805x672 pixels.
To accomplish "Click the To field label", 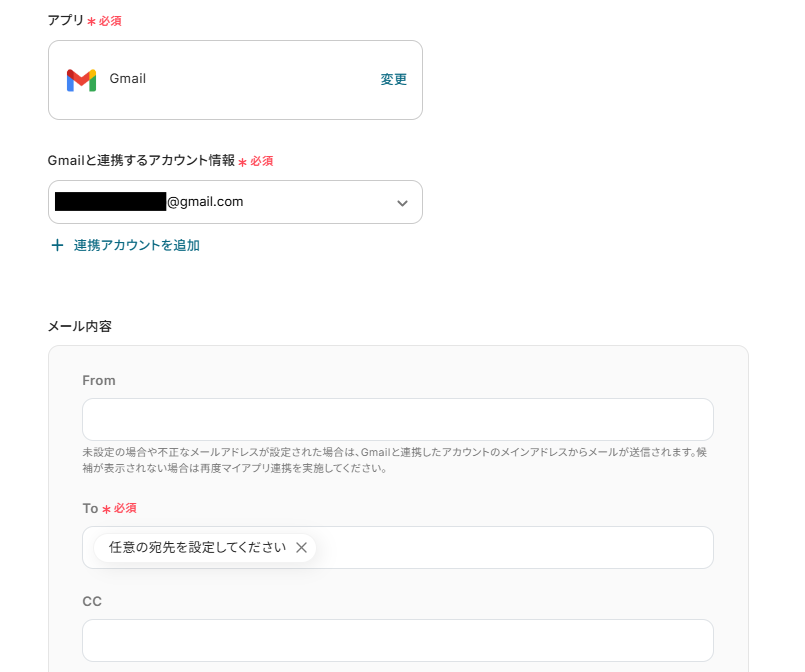I will point(90,509).
